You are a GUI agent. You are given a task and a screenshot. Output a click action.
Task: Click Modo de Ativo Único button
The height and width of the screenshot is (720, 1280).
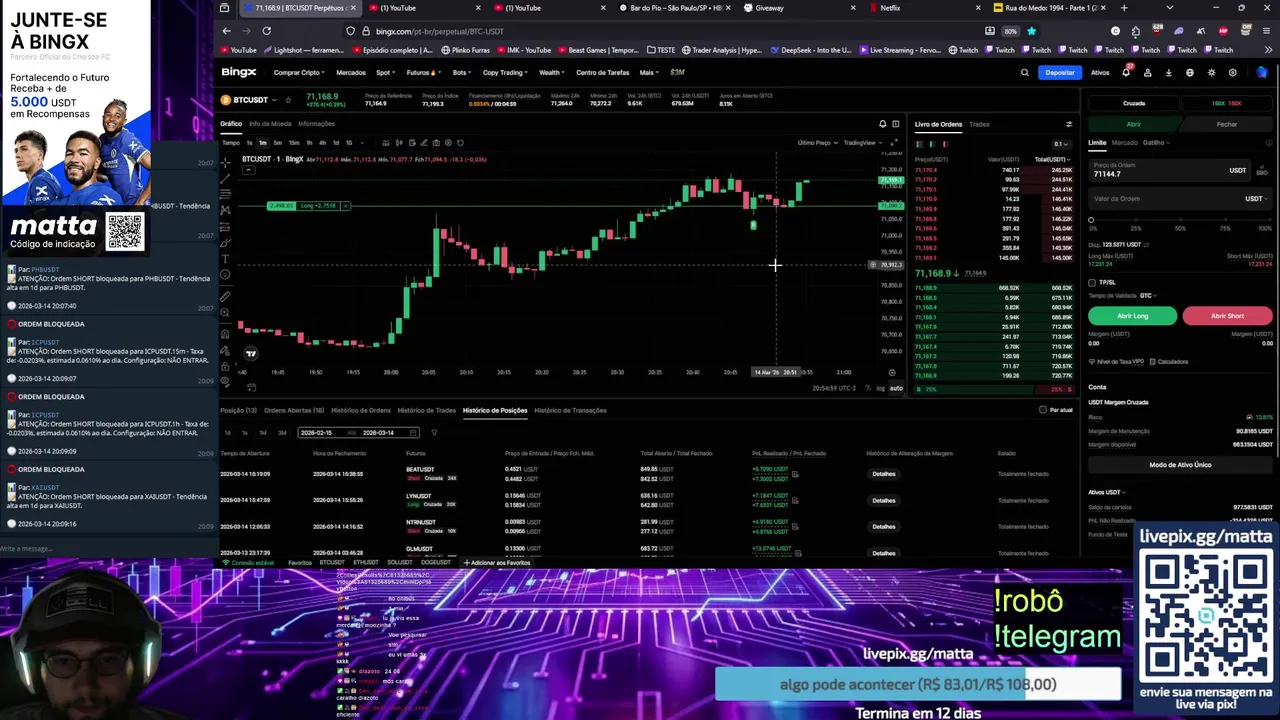click(1180, 465)
